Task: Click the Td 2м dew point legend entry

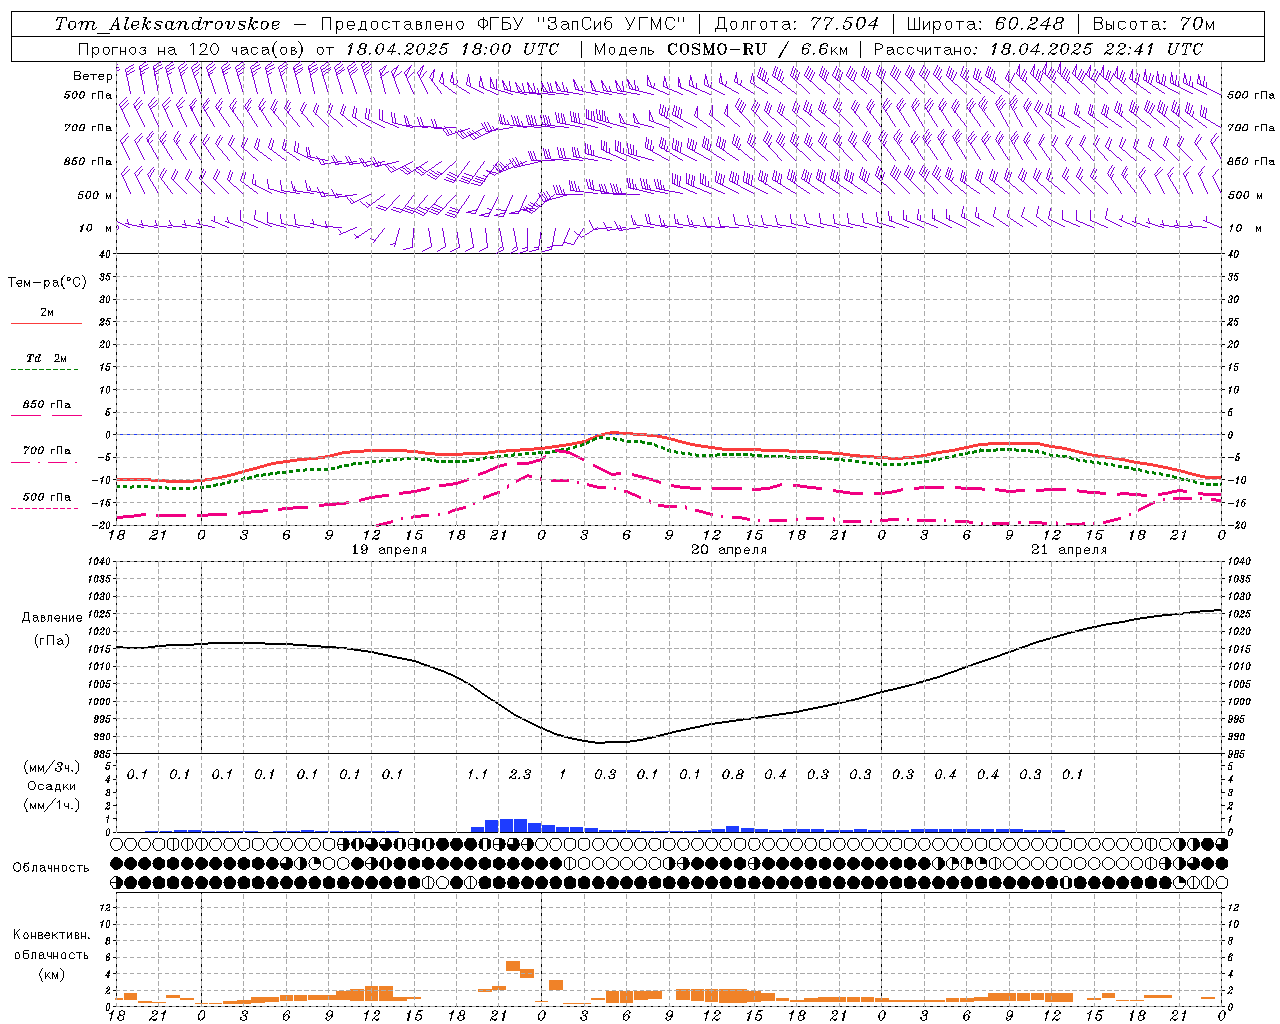Action: click(46, 358)
